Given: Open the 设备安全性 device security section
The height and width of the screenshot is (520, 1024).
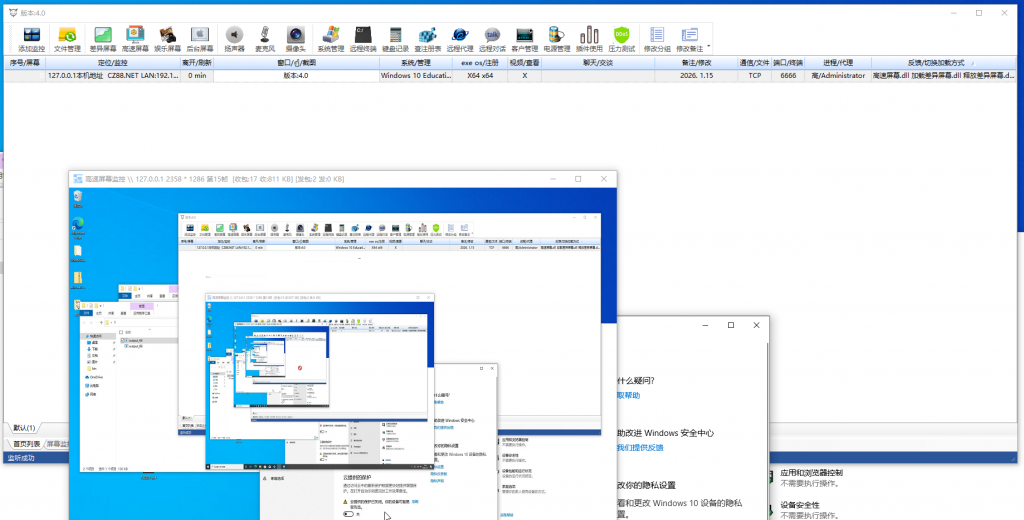Looking at the screenshot, I should click(x=800, y=505).
